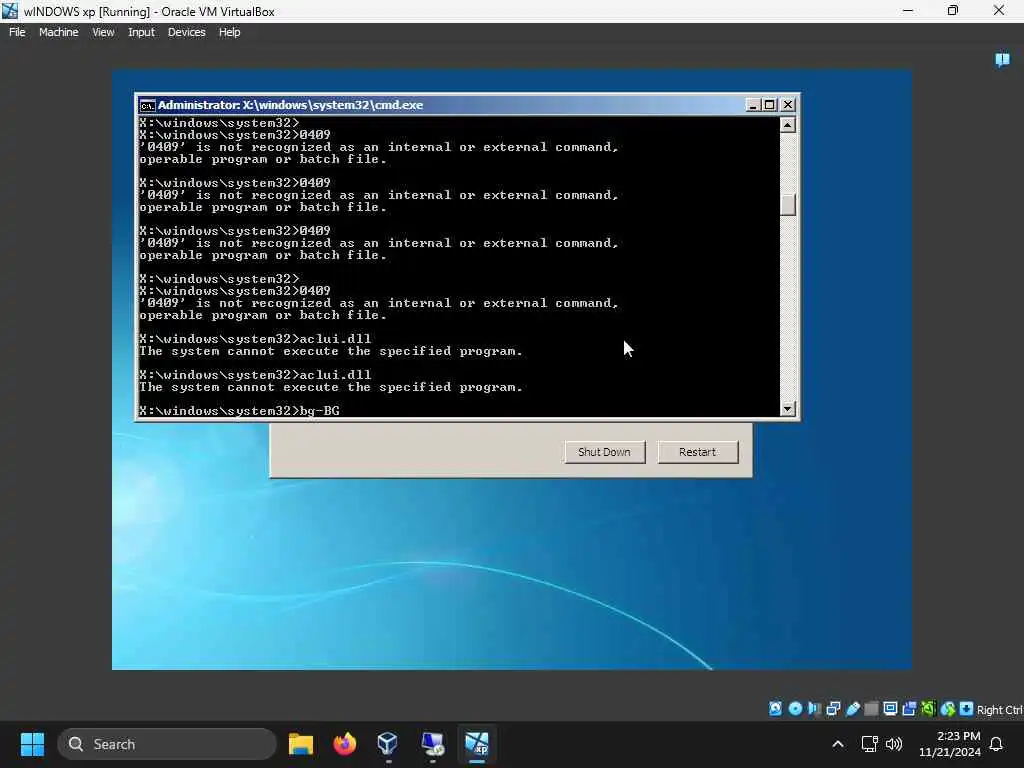
Task: Maximize the cmd.exe window
Action: 770,104
